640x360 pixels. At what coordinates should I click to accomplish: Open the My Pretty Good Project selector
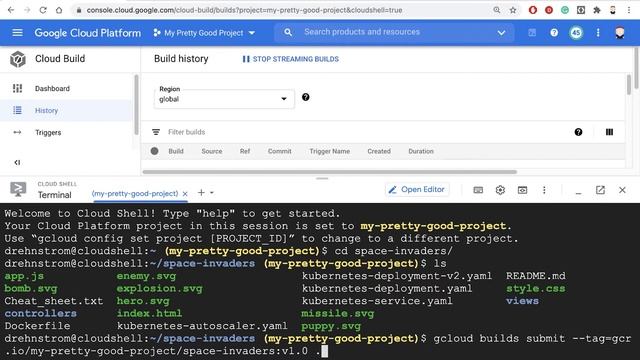point(204,33)
